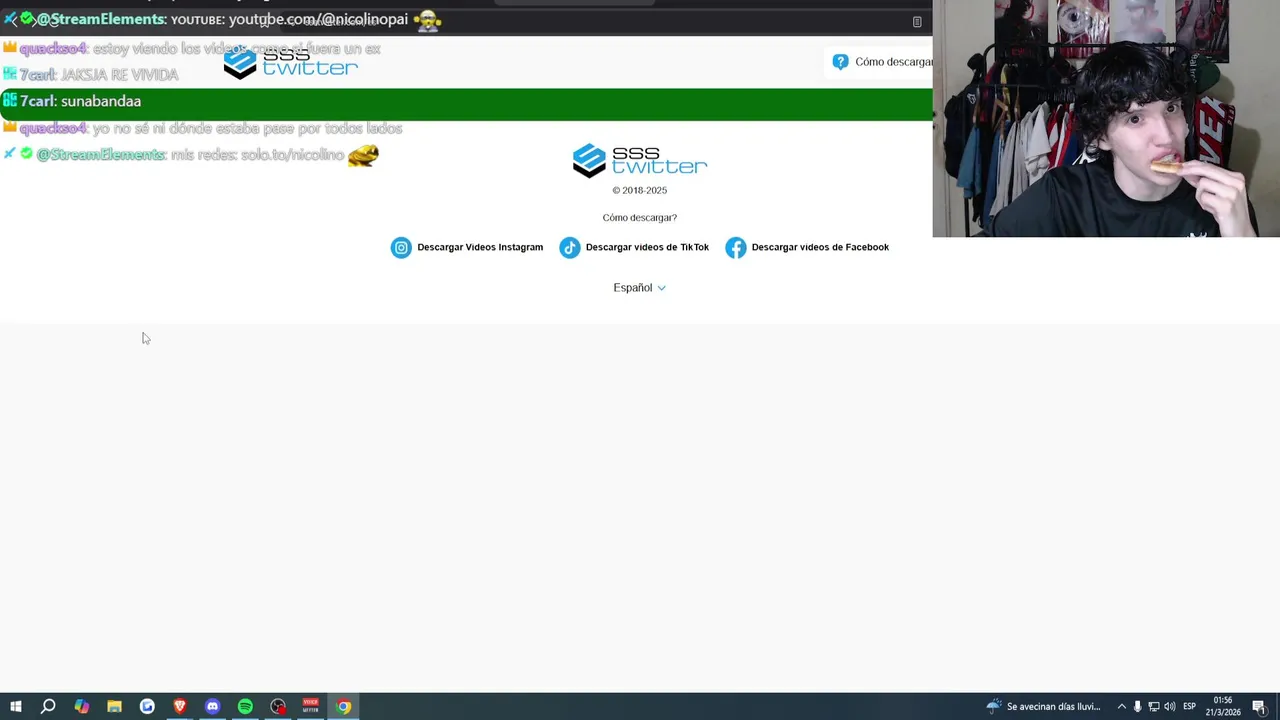
Task: Click the Instagram icon in footer
Action: click(401, 248)
